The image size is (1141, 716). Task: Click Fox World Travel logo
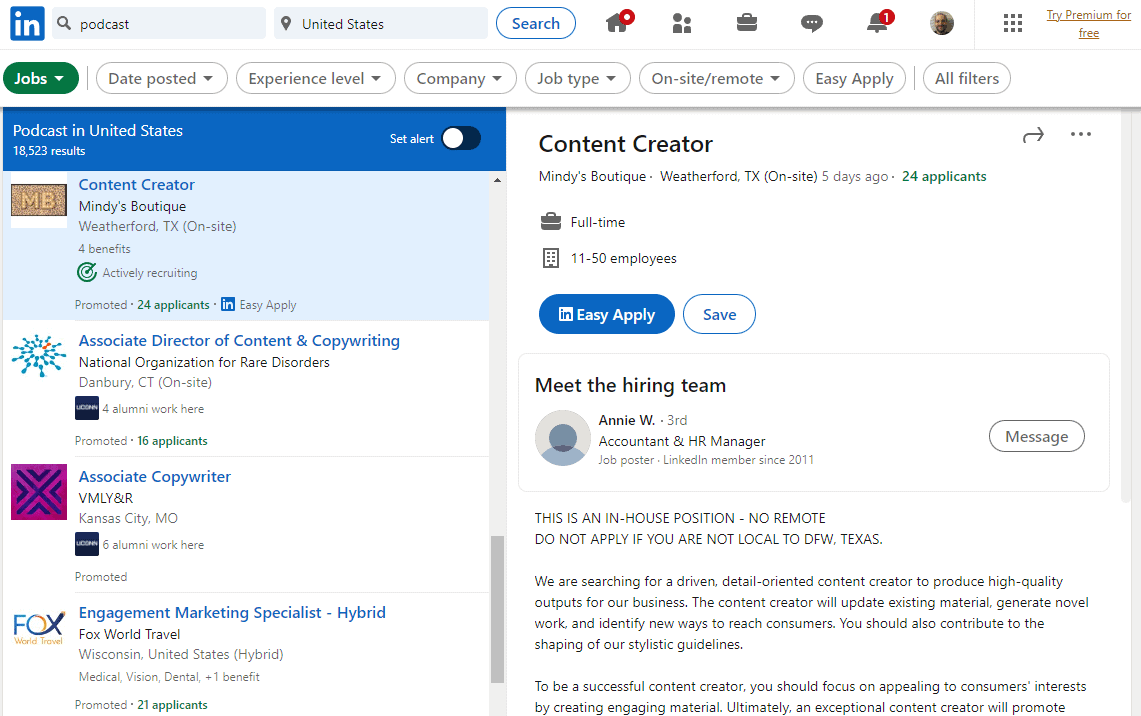point(39,628)
